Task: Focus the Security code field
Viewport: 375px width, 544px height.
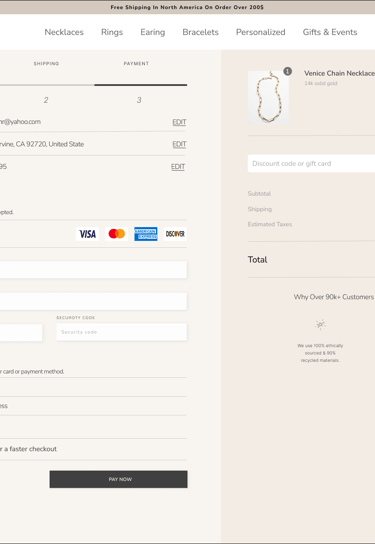Action: pos(121,332)
